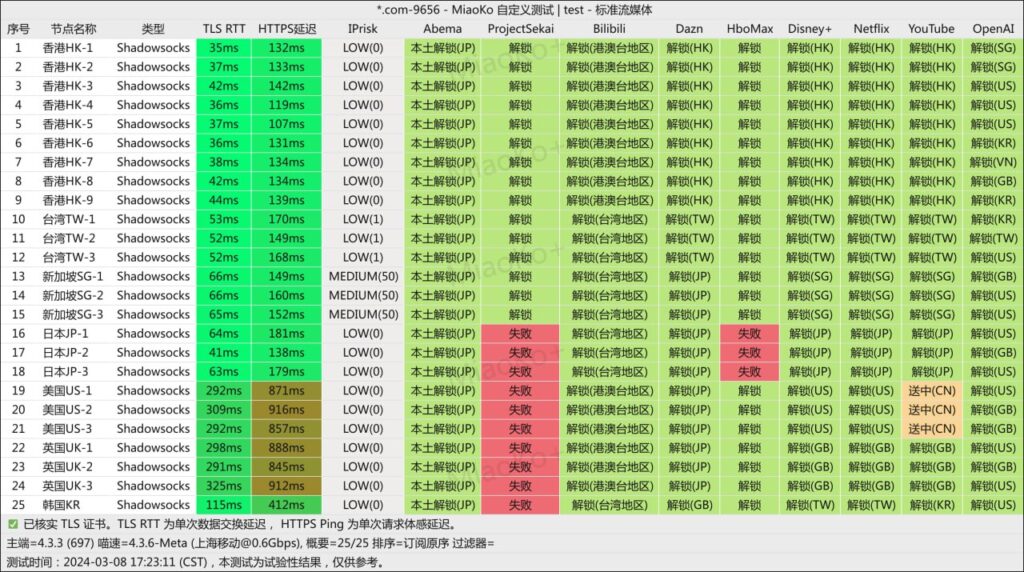Screen dimensions: 1024x572
Task: Click the Abema column header
Action: (442, 29)
